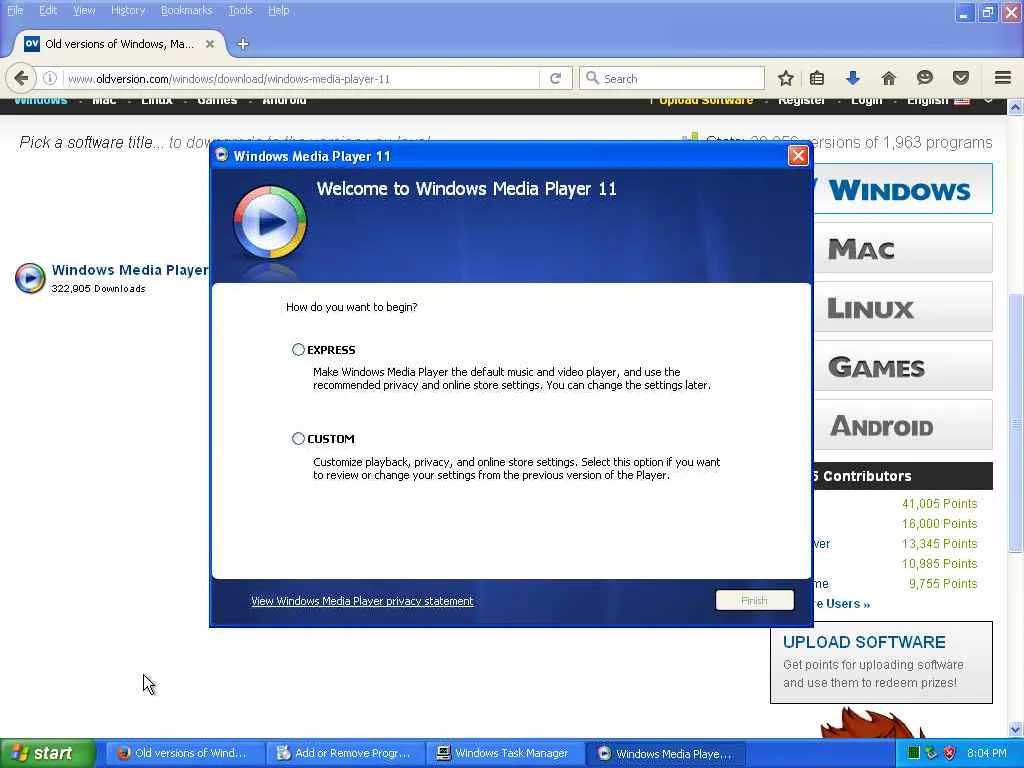Open the Help menu
Viewport: 1024px width, 768px height.
(278, 10)
